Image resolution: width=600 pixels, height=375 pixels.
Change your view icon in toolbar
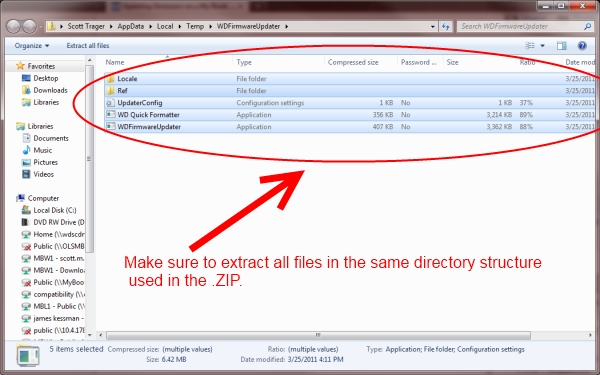[x=530, y=46]
